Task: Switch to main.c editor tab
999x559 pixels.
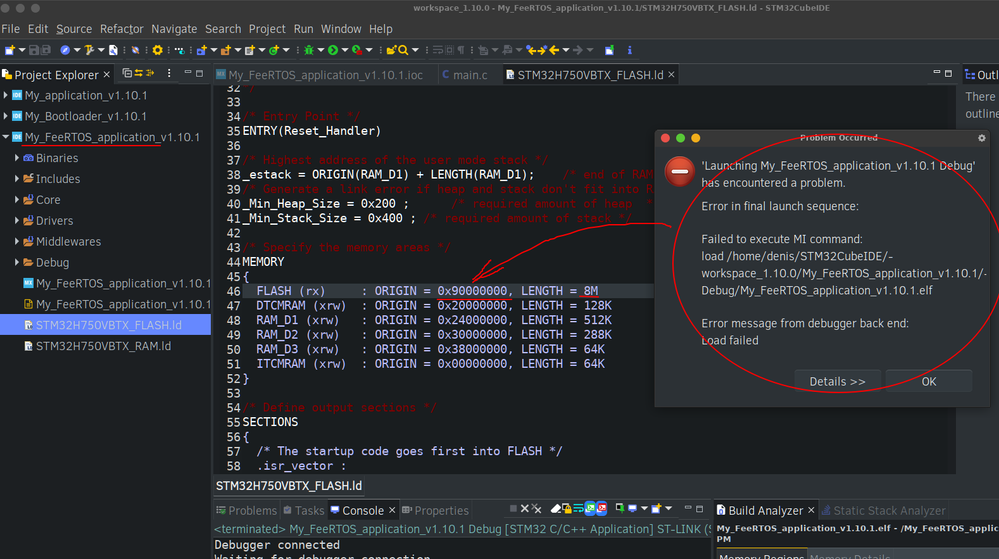Action: (x=464, y=75)
